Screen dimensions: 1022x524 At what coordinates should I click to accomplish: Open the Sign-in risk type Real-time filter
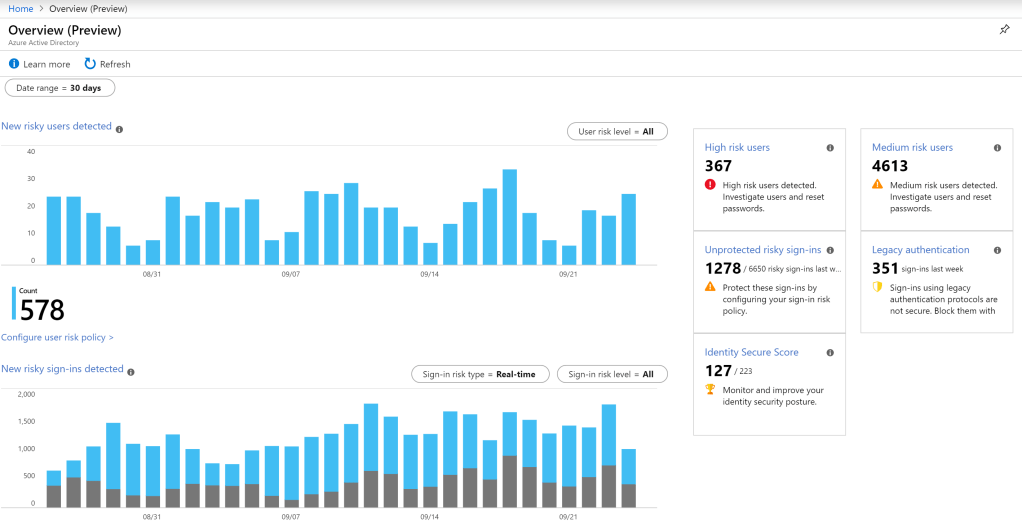pos(480,374)
